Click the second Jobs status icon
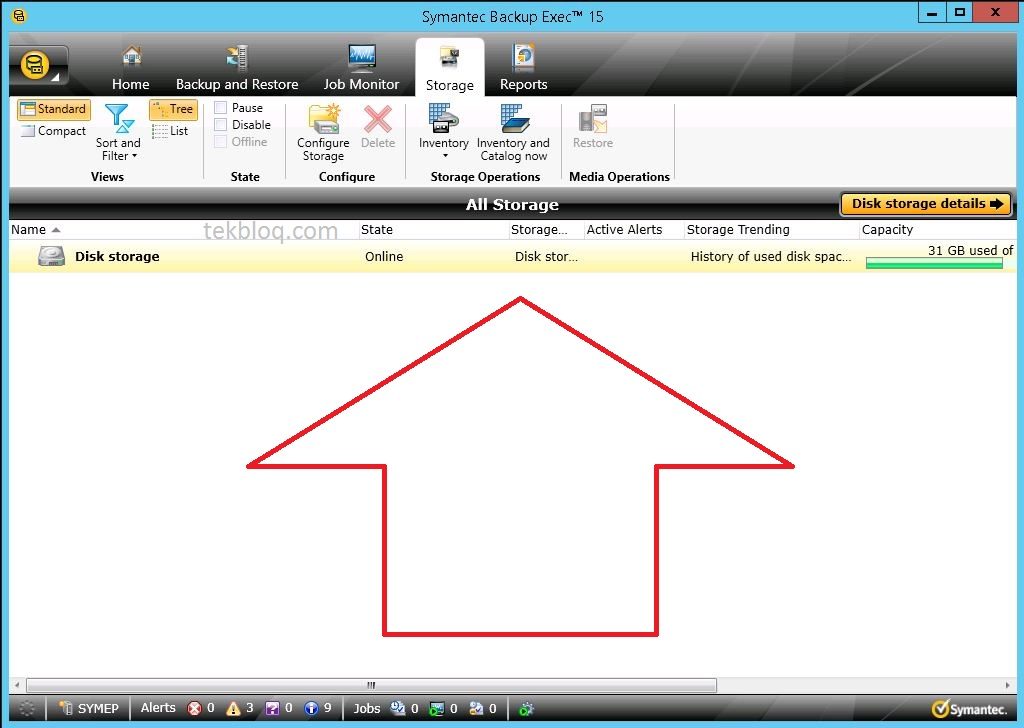Image resolution: width=1024 pixels, height=728 pixels. (437, 708)
